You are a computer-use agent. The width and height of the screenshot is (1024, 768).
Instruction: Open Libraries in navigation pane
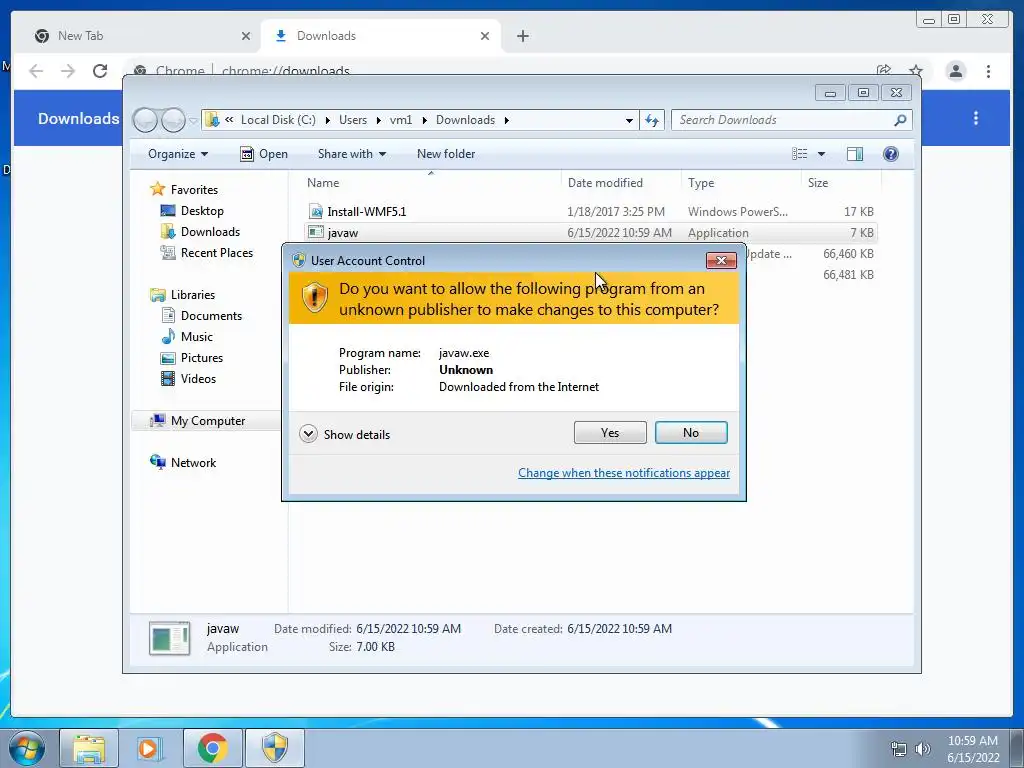pos(193,295)
